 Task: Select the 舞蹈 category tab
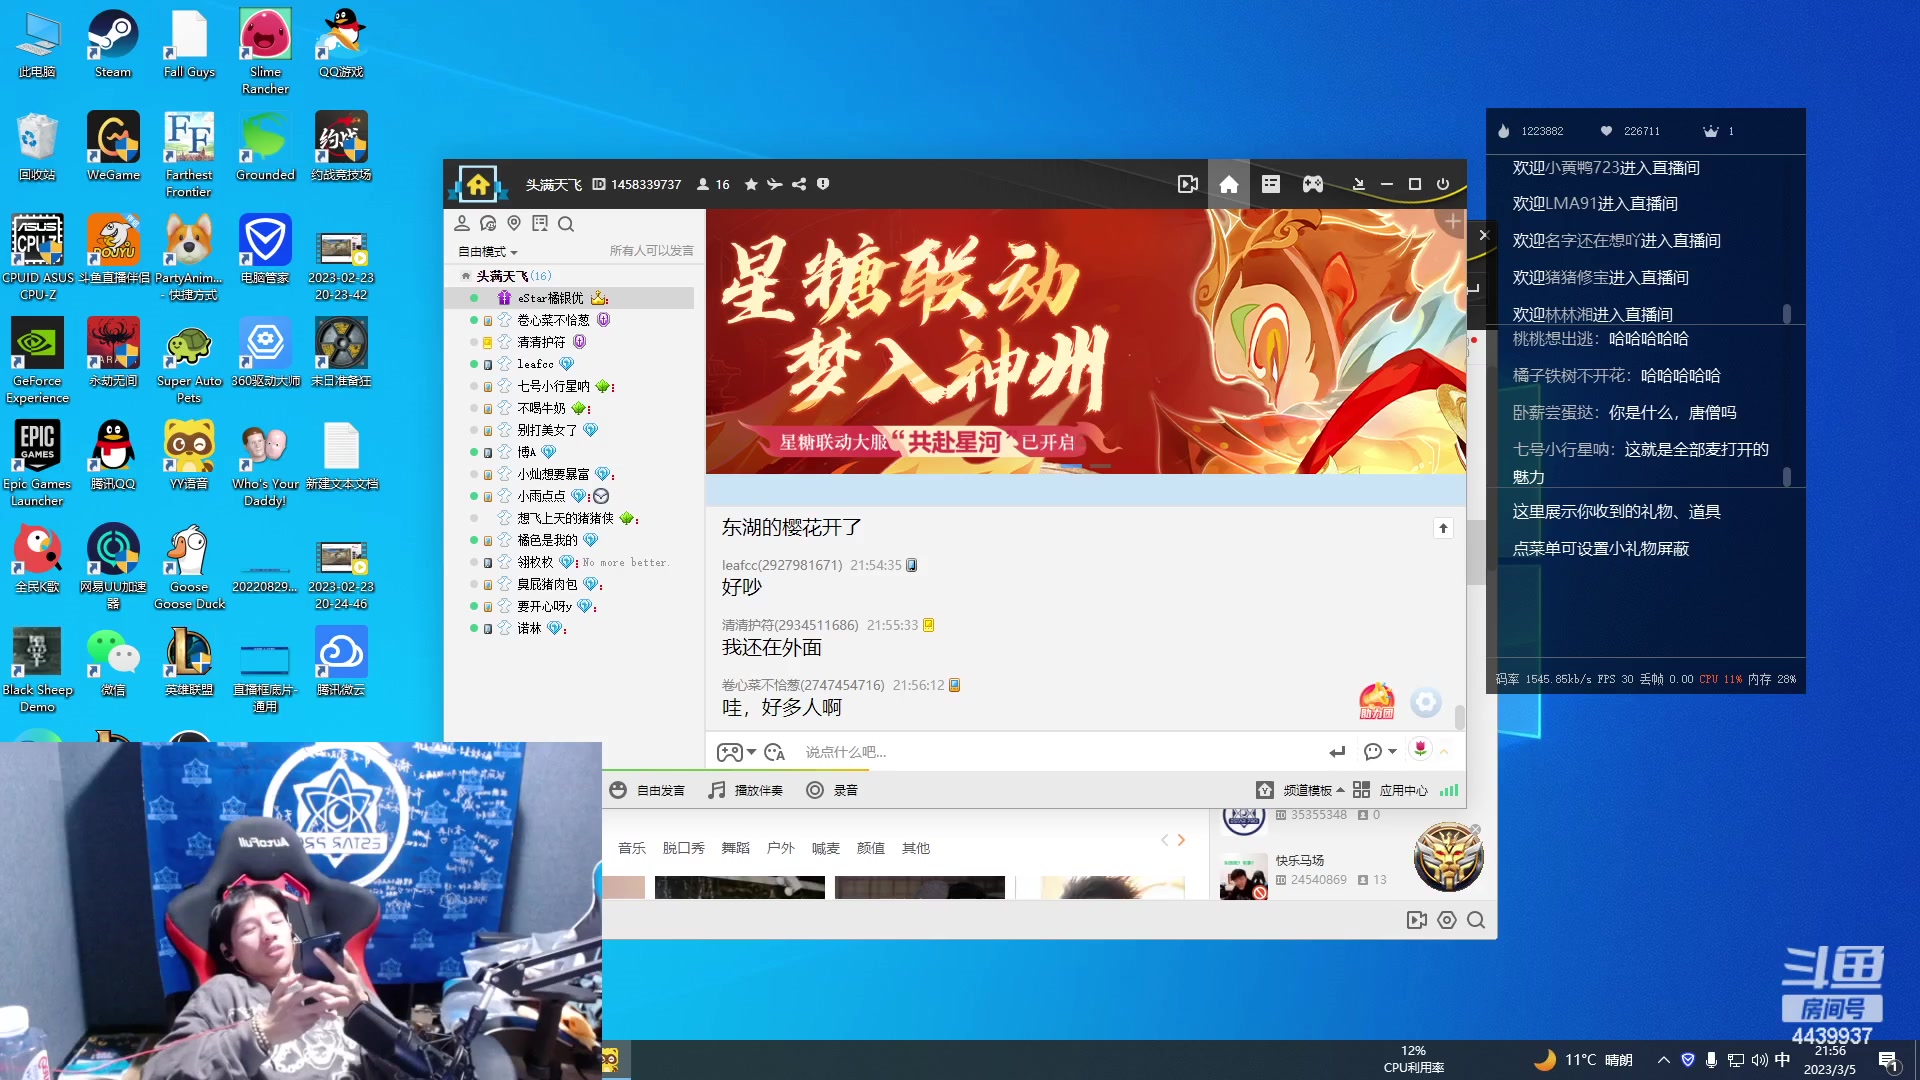point(736,848)
